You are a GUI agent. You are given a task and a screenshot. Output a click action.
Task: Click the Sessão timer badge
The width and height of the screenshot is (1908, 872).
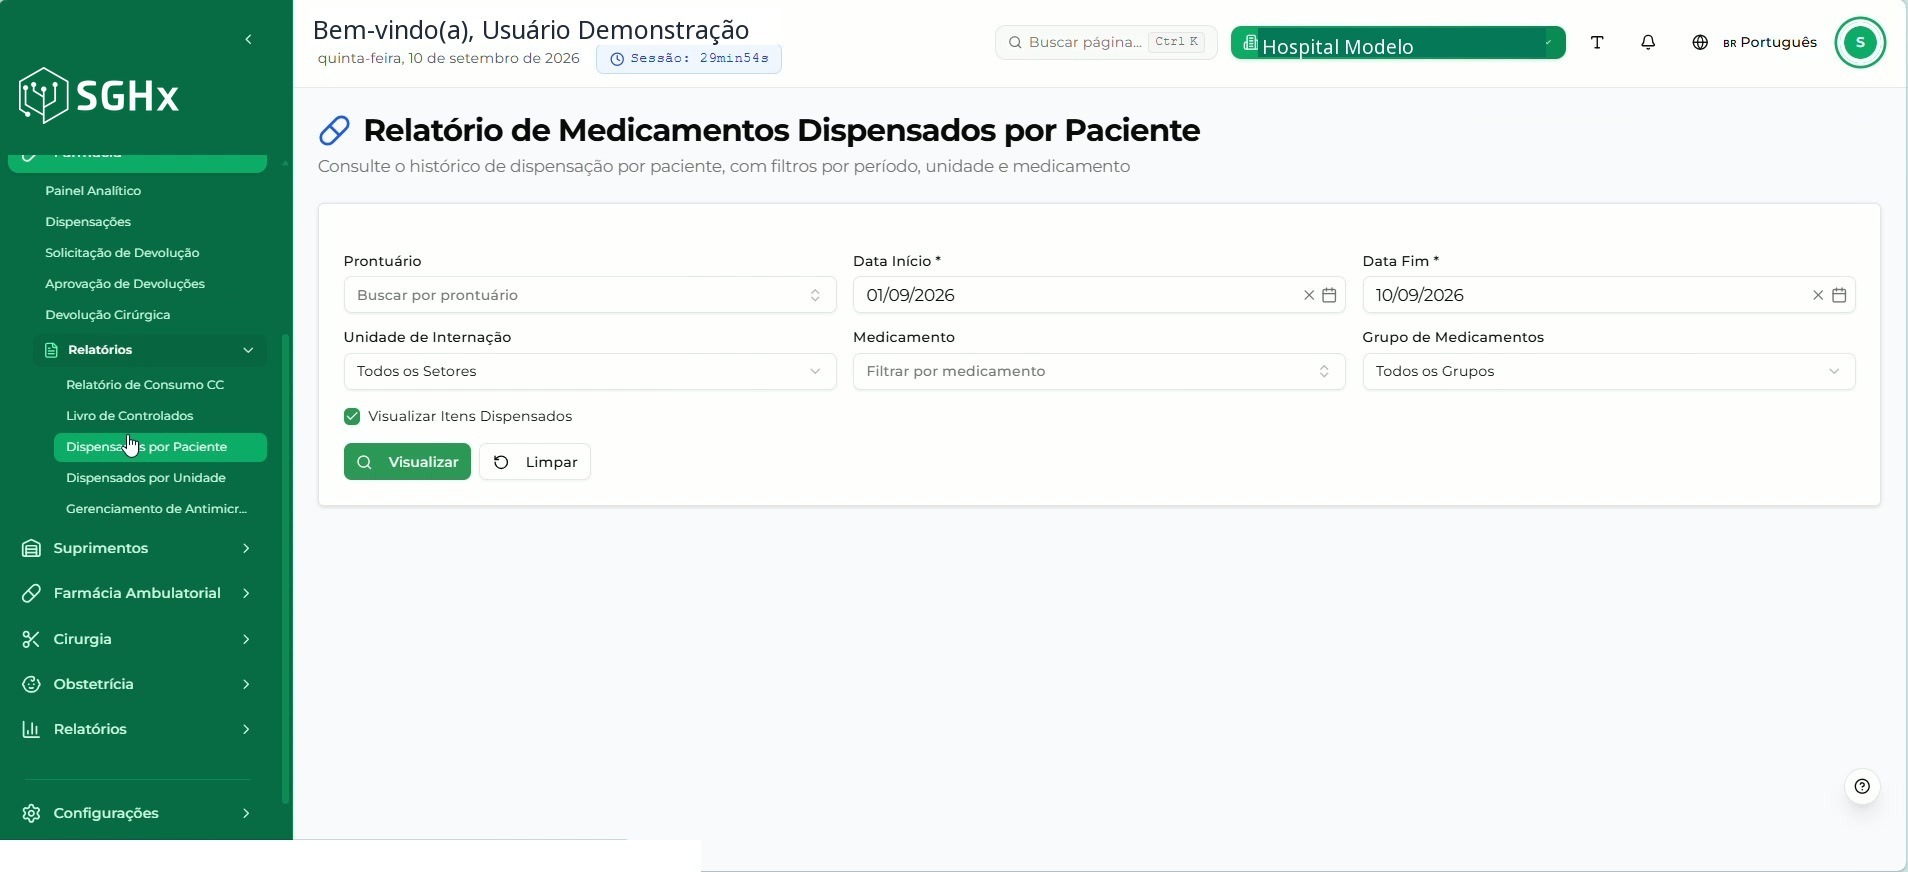tap(689, 59)
